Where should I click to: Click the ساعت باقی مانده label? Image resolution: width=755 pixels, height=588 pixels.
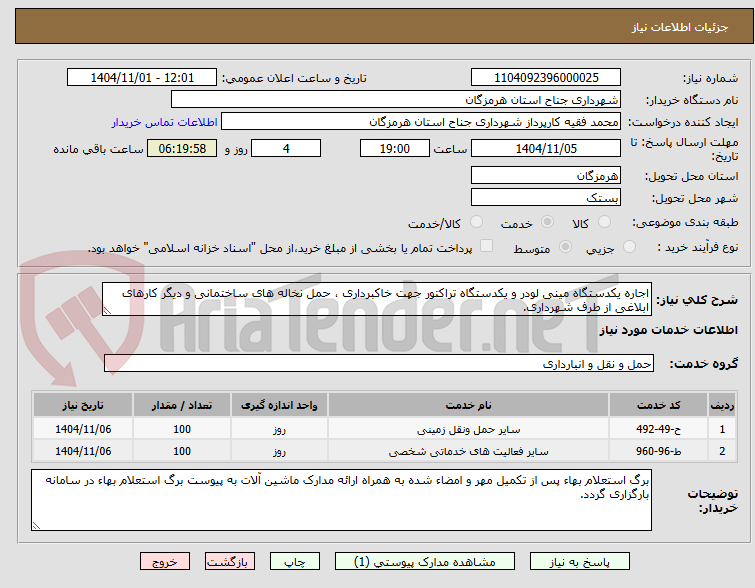(x=98, y=149)
